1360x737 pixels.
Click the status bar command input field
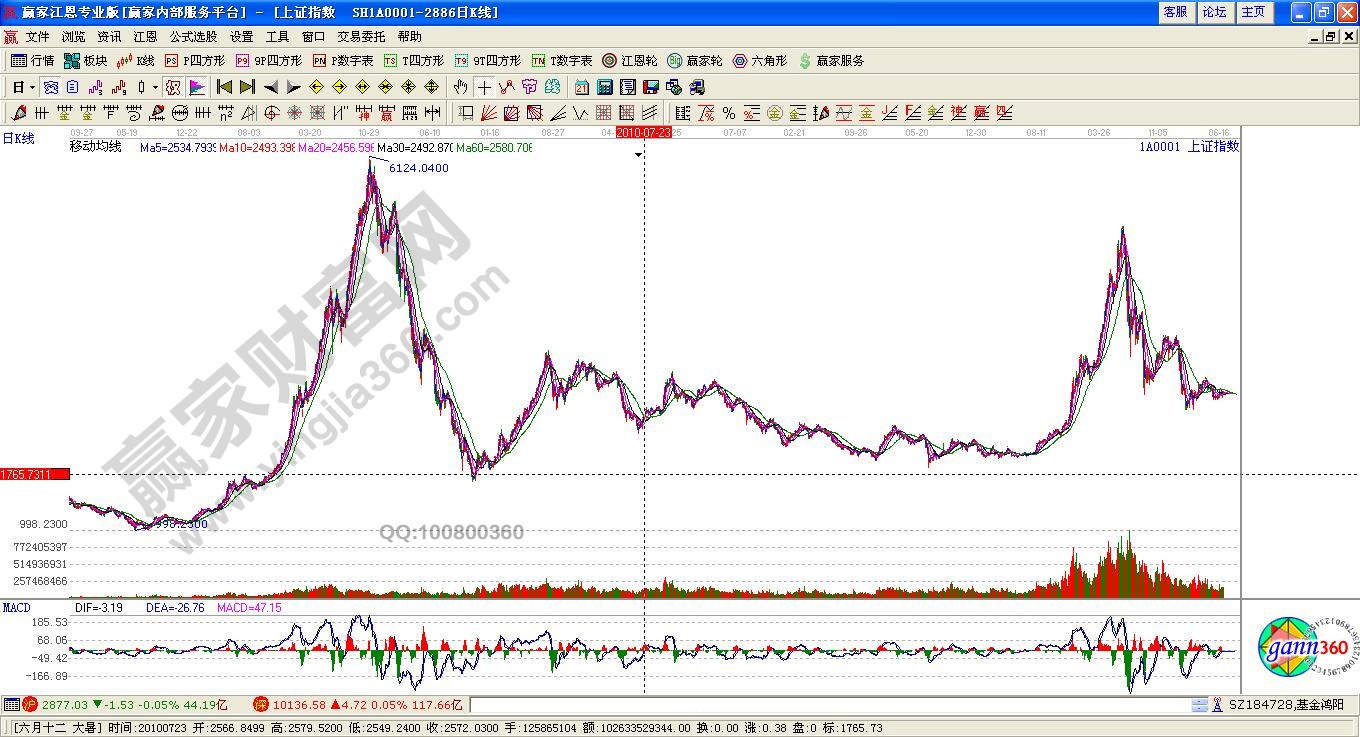828,705
